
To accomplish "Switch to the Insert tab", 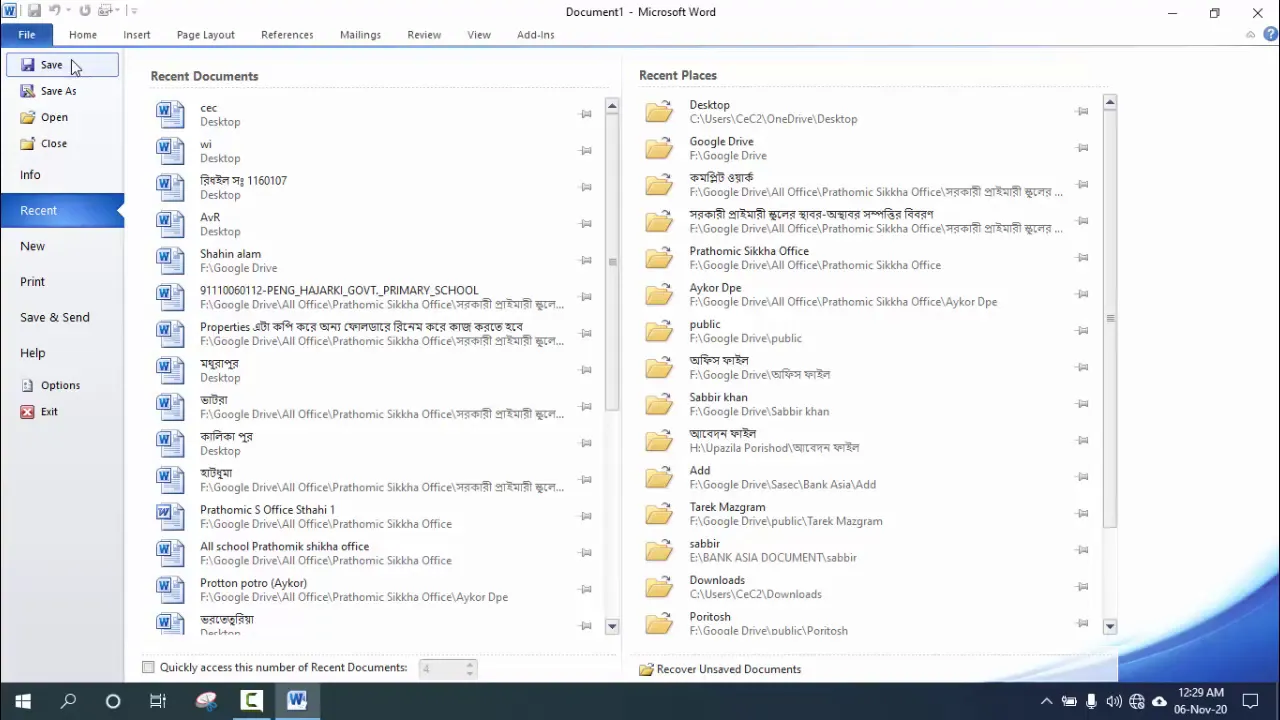I will tap(137, 34).
